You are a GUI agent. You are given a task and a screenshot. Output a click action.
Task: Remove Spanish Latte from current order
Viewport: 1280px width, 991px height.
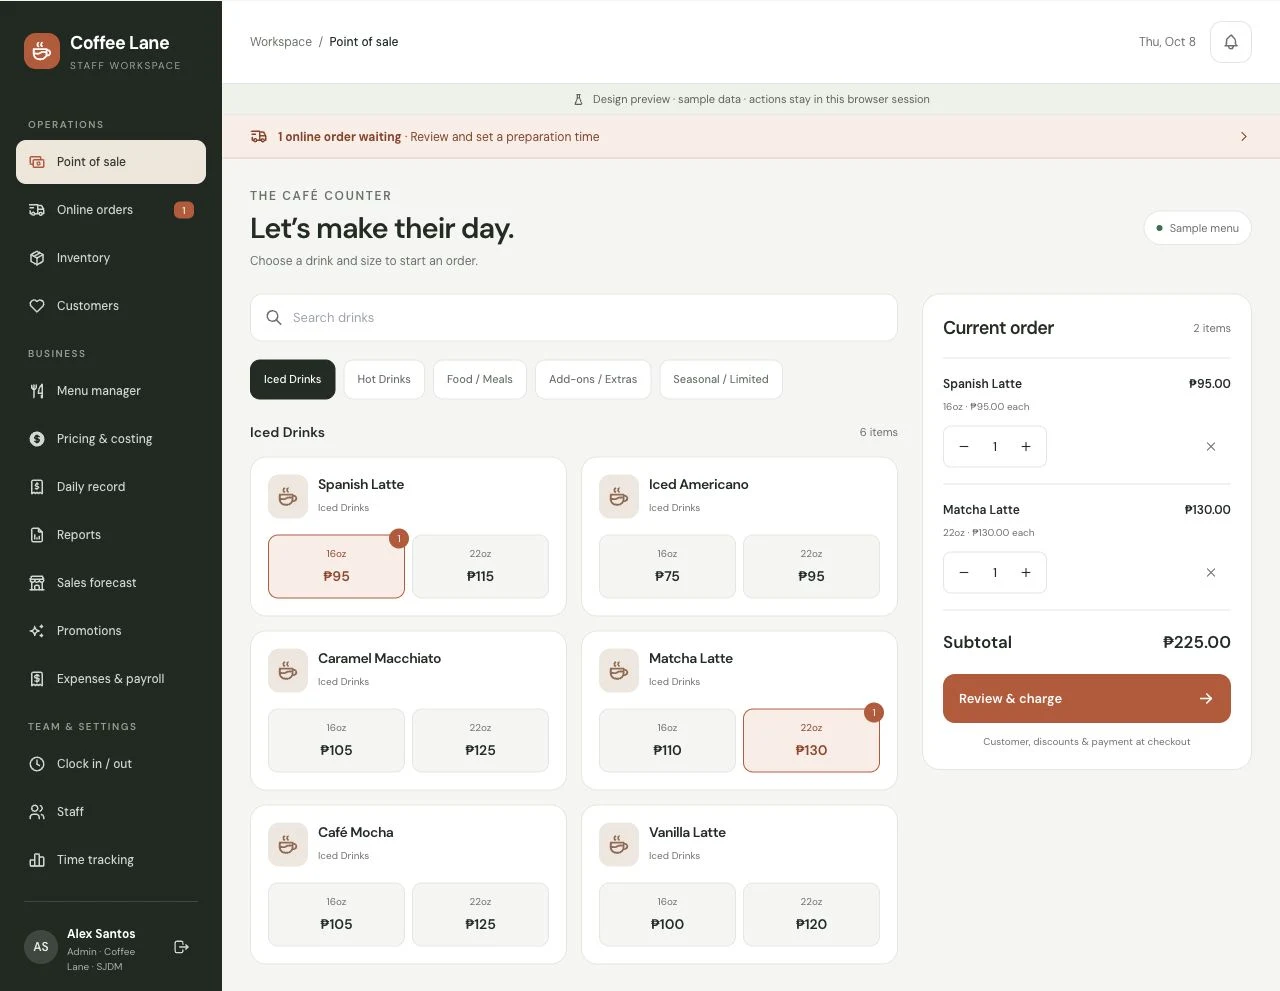1211,447
